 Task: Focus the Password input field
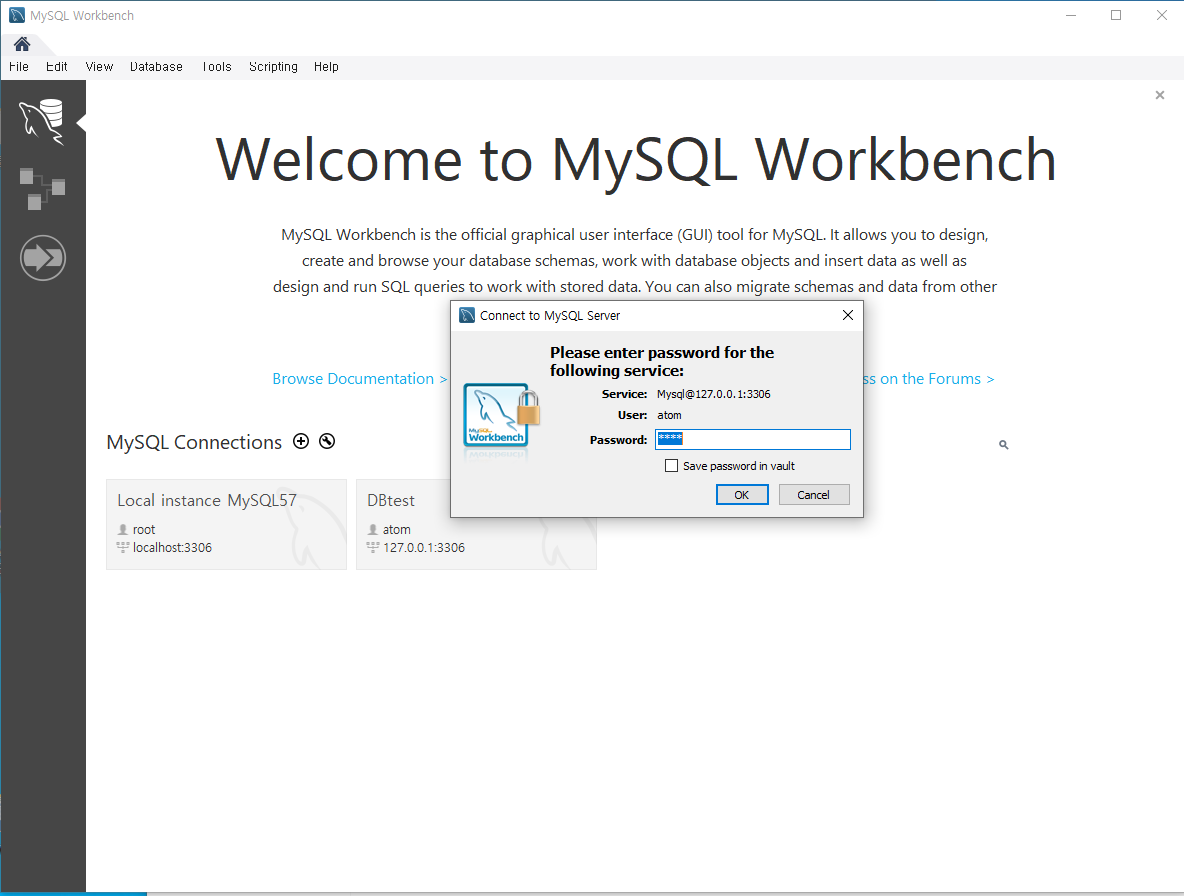point(753,439)
